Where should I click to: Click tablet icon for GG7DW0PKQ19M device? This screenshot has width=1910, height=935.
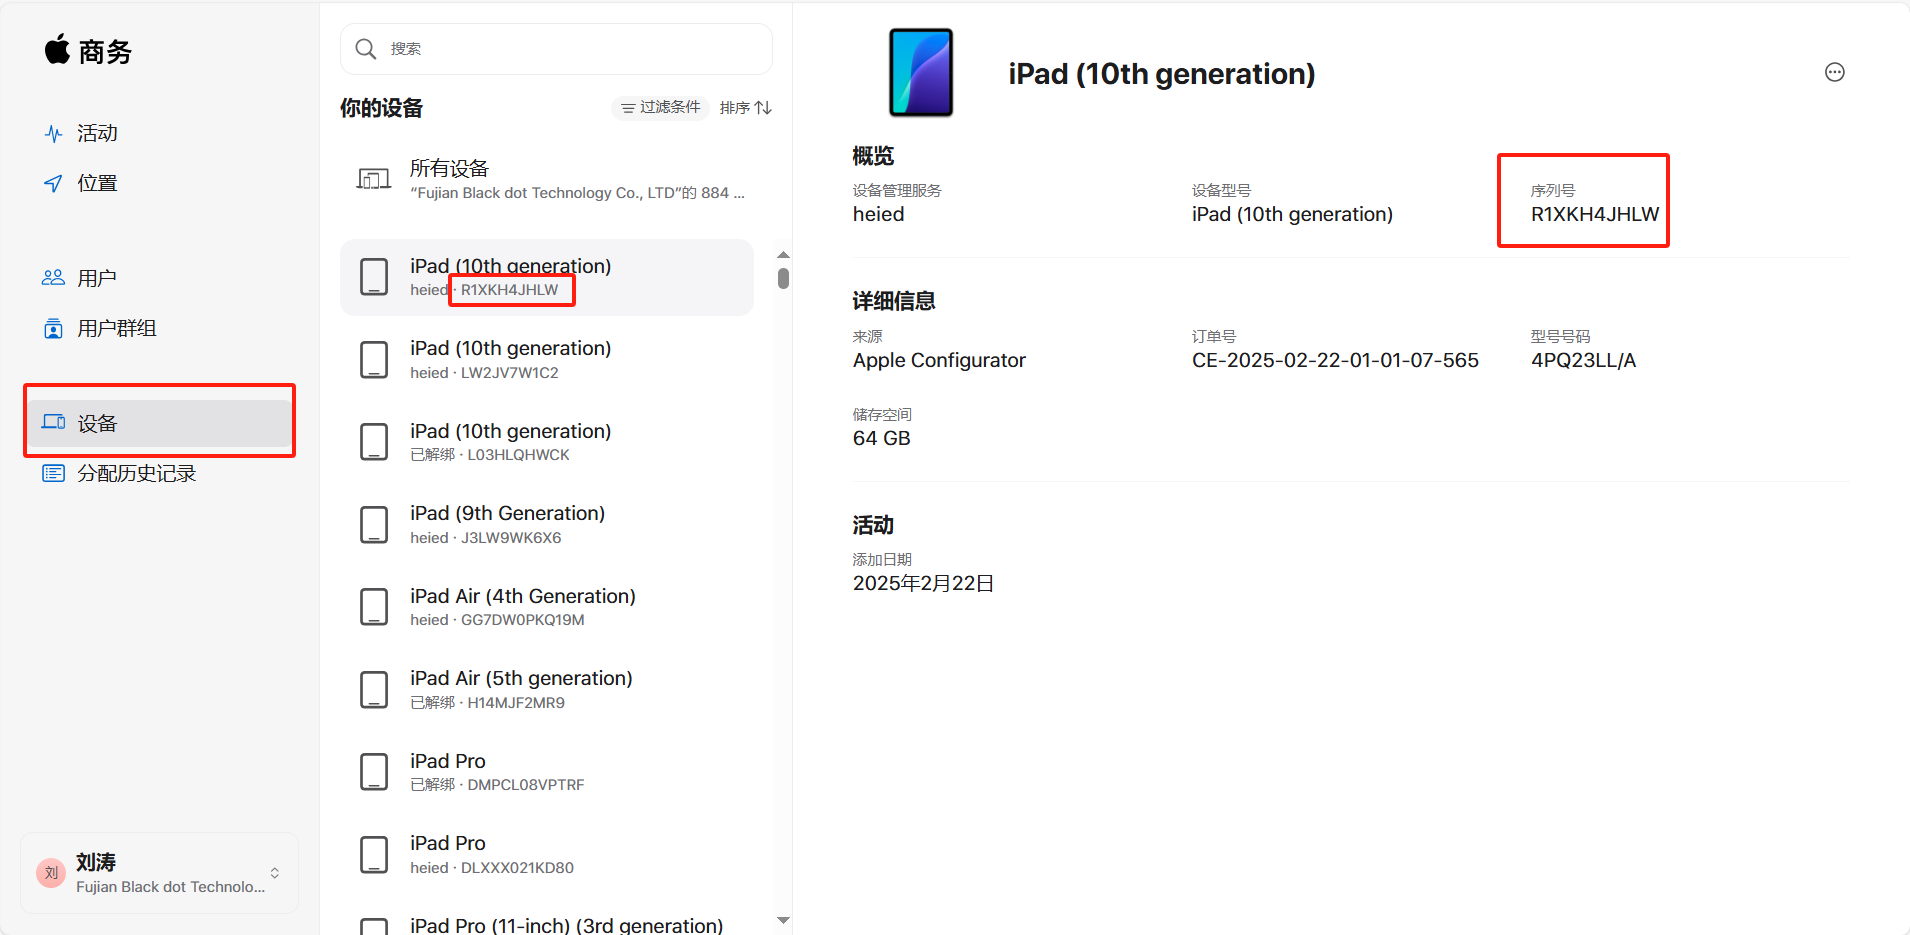374,607
